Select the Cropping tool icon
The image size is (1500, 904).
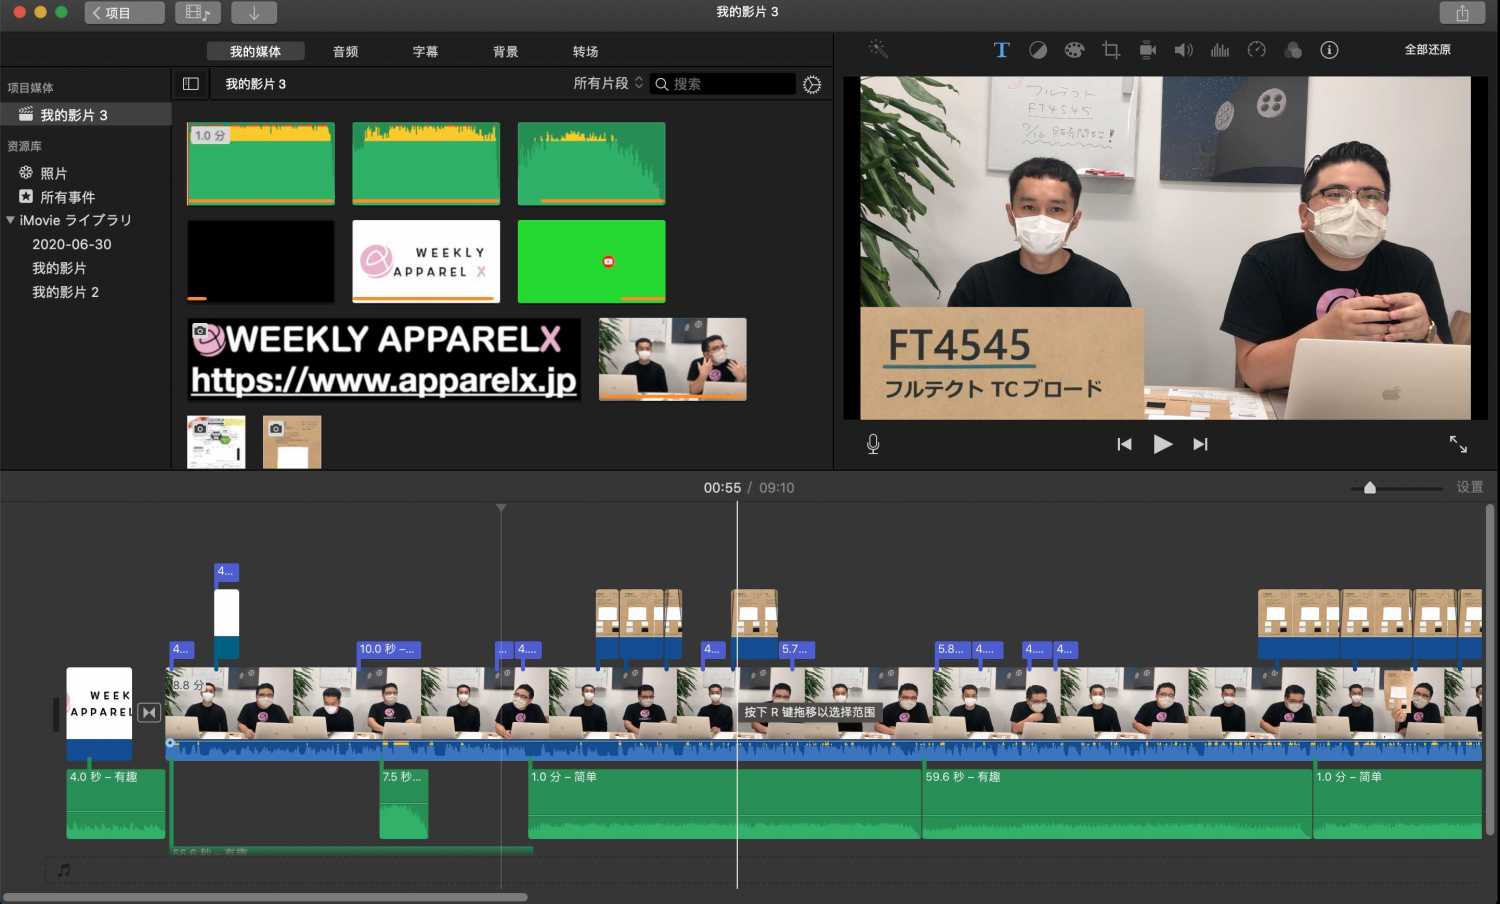pyautogui.click(x=1111, y=50)
